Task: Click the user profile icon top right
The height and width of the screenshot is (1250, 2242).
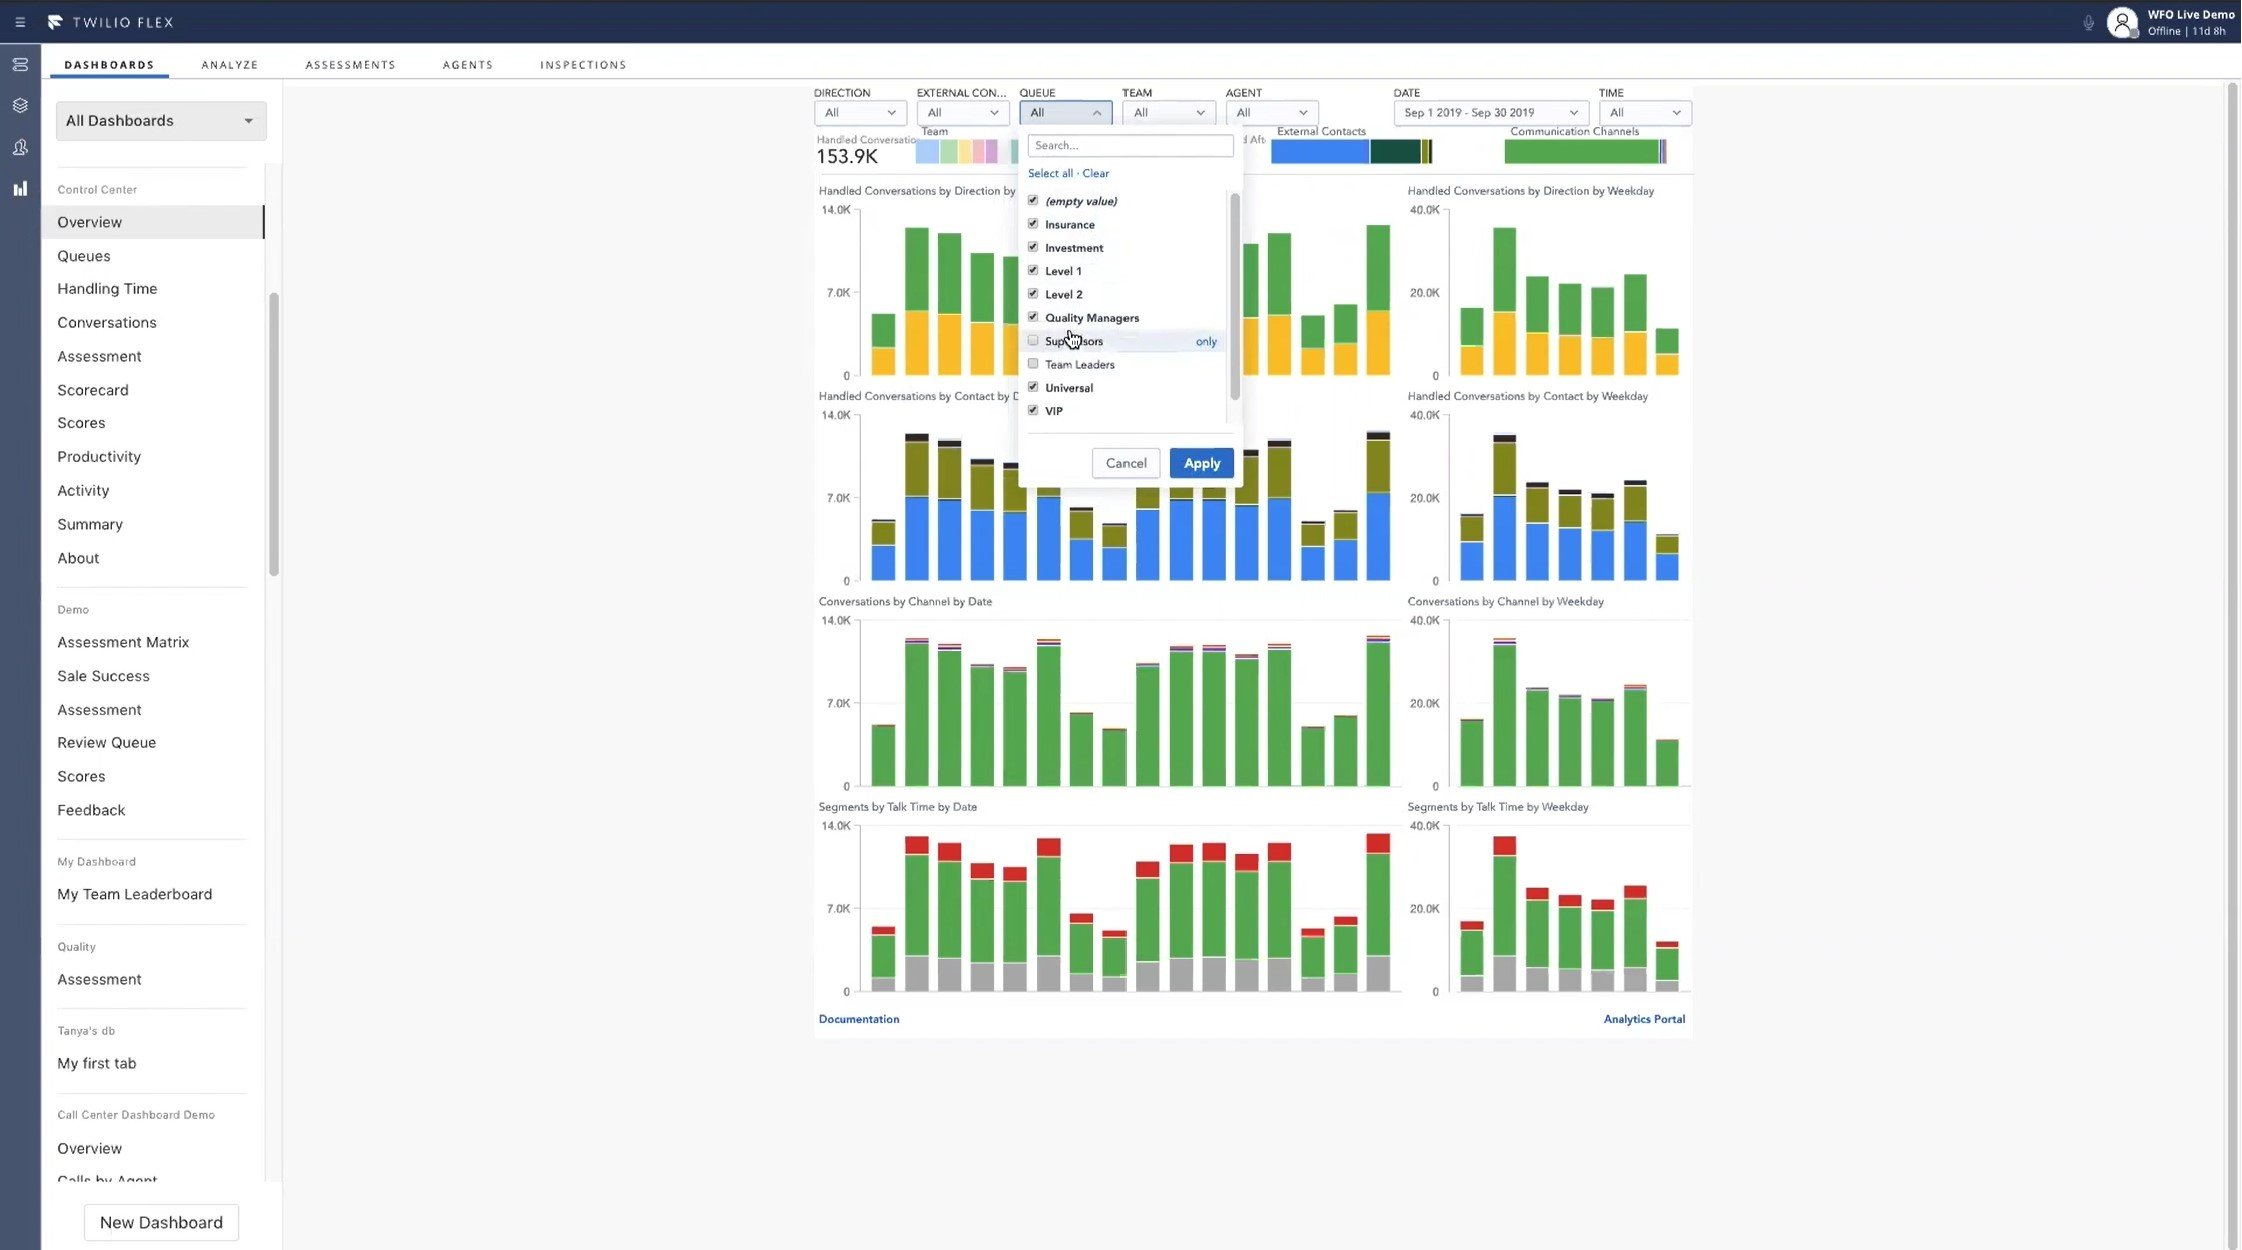Action: [x=2120, y=20]
